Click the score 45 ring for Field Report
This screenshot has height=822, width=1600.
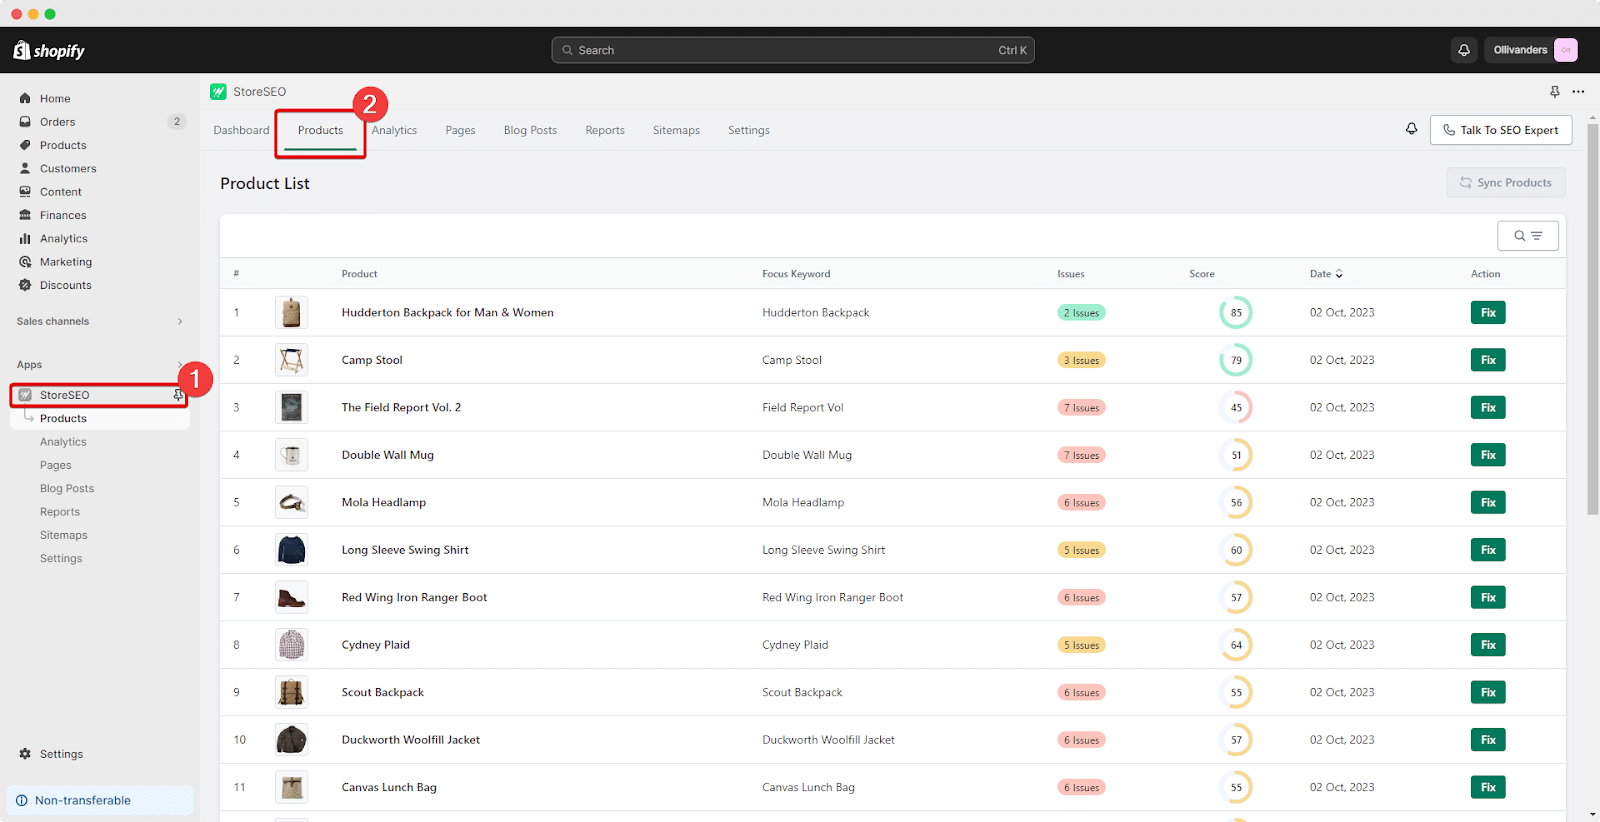1236,408
